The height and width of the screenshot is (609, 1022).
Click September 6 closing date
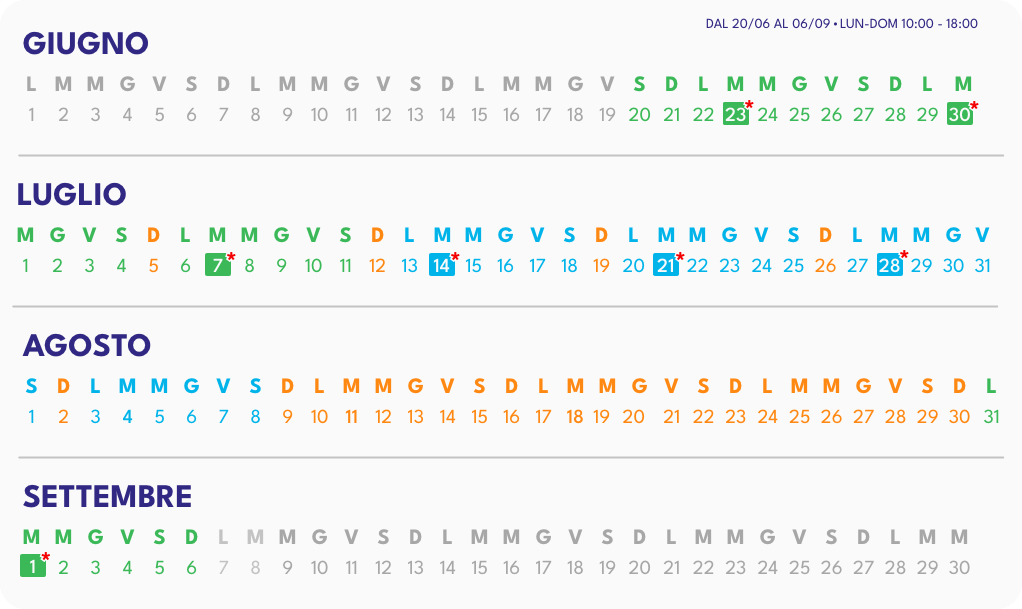(191, 568)
